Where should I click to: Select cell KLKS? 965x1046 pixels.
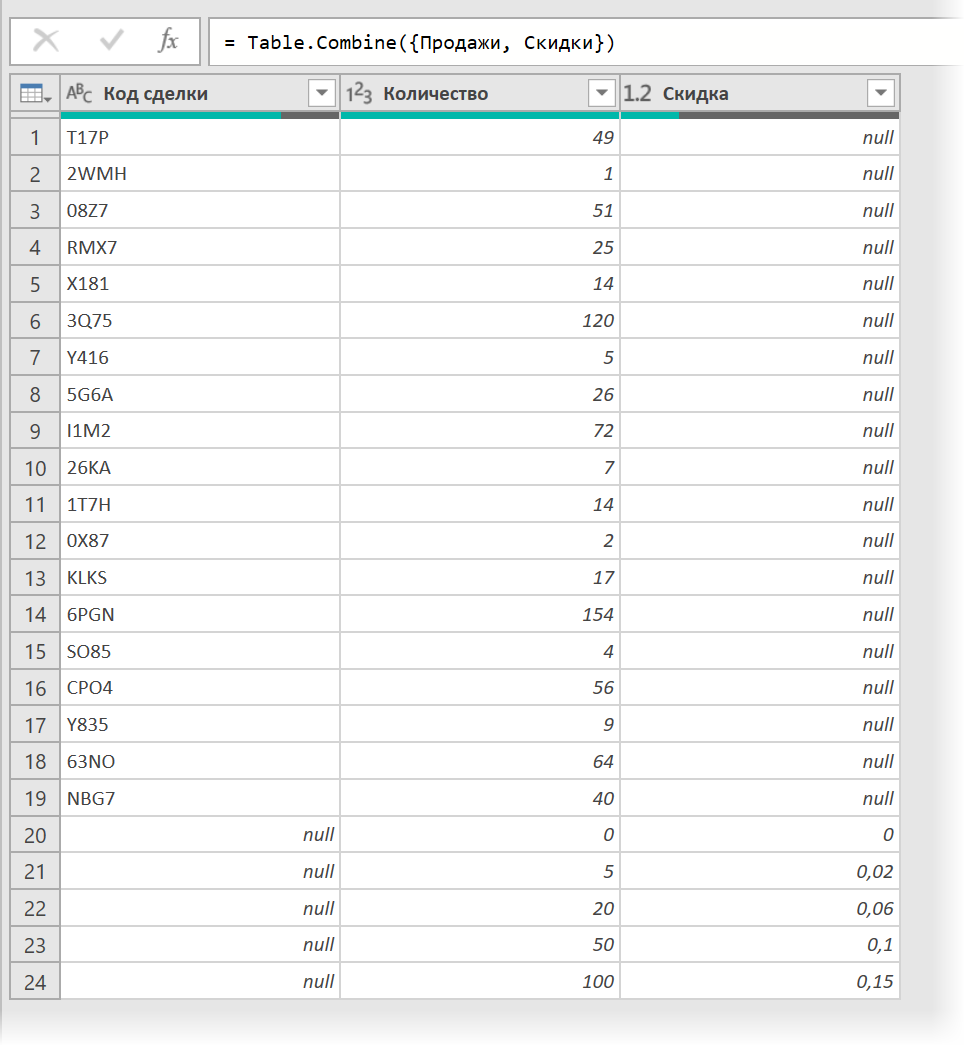pos(200,578)
